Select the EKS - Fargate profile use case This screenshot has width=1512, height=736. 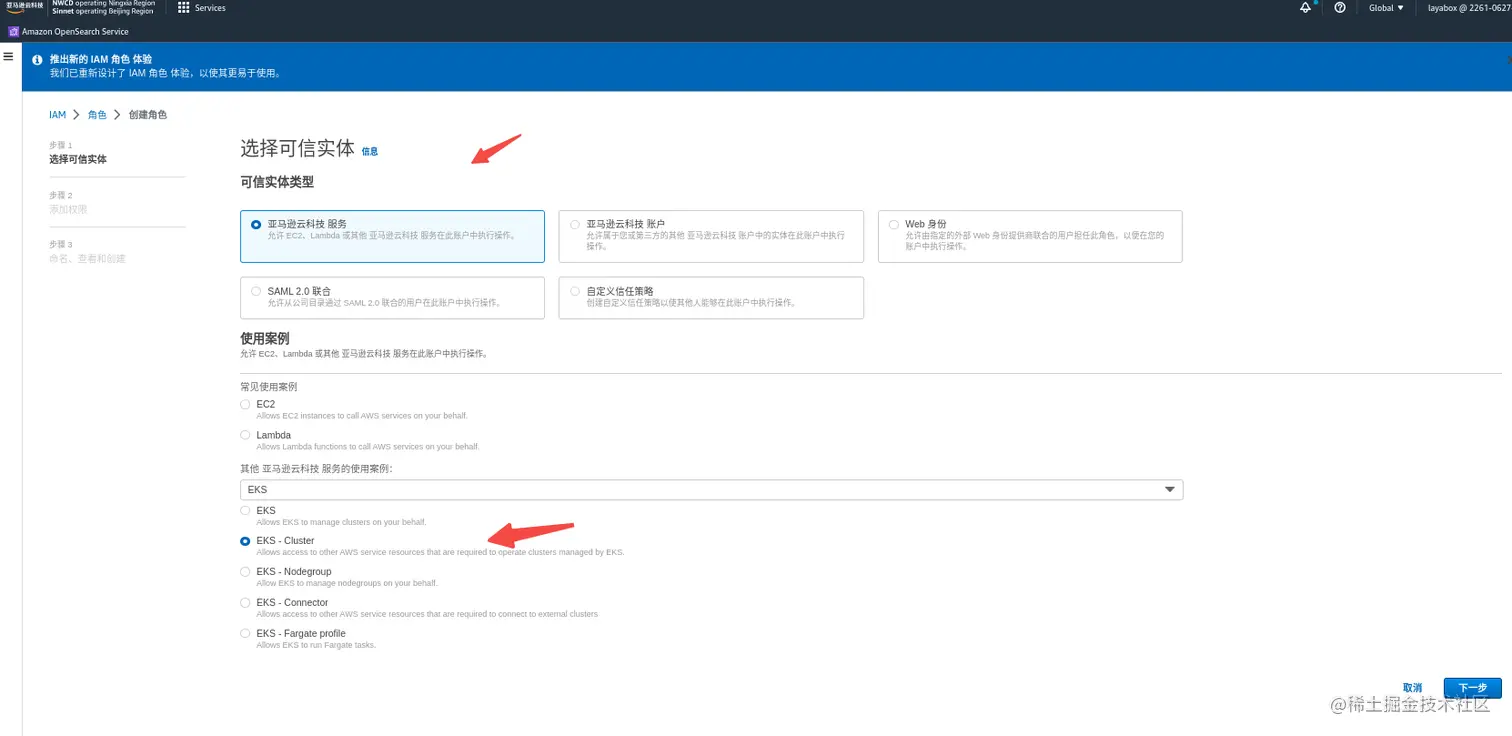tap(245, 634)
